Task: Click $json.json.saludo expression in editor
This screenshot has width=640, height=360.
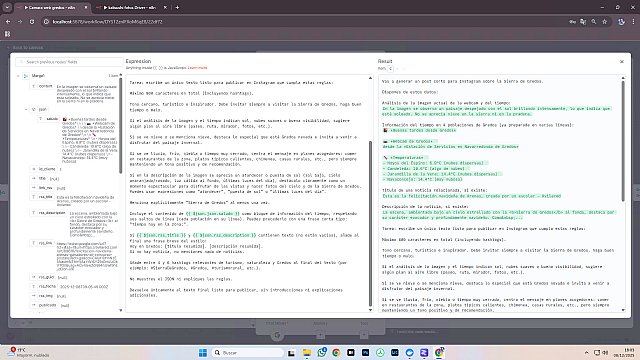Action: pos(213,213)
